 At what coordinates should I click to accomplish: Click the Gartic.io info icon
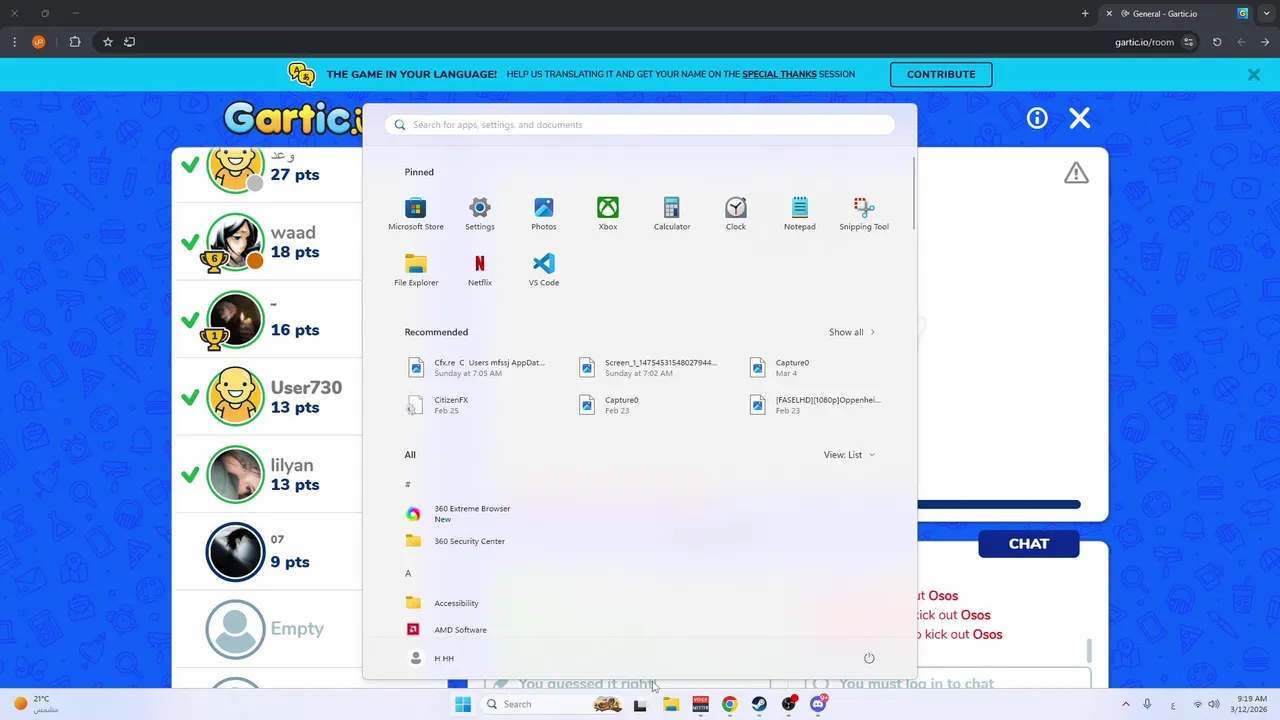coord(1037,118)
